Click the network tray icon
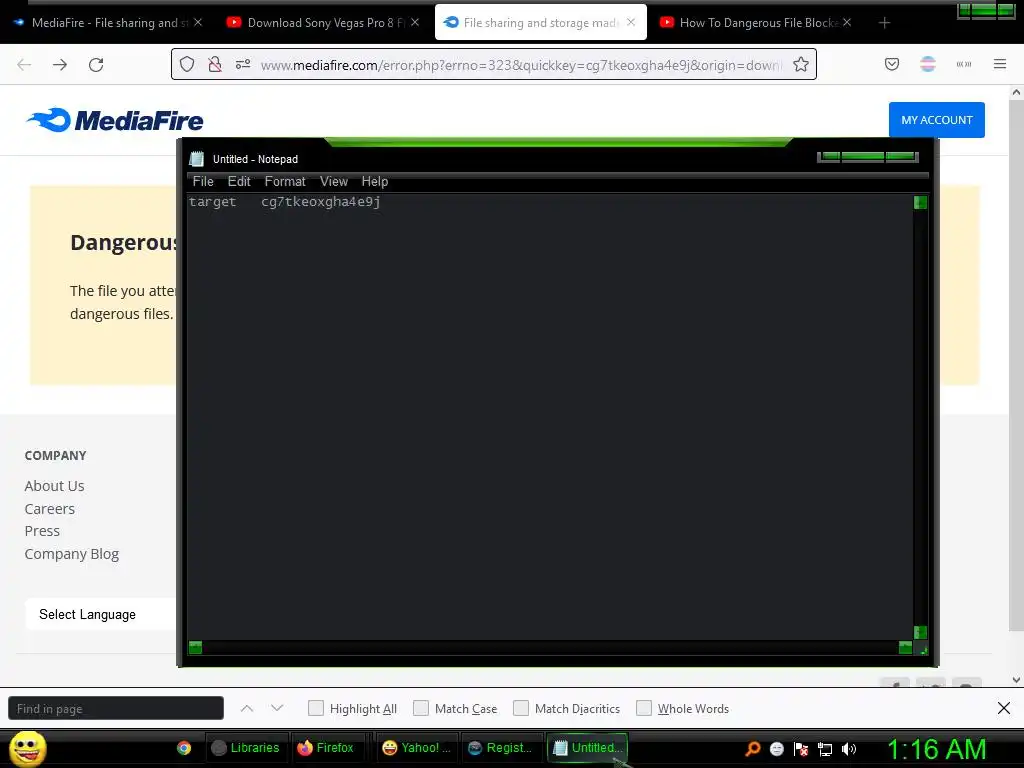This screenshot has width=1024, height=768. [x=825, y=749]
